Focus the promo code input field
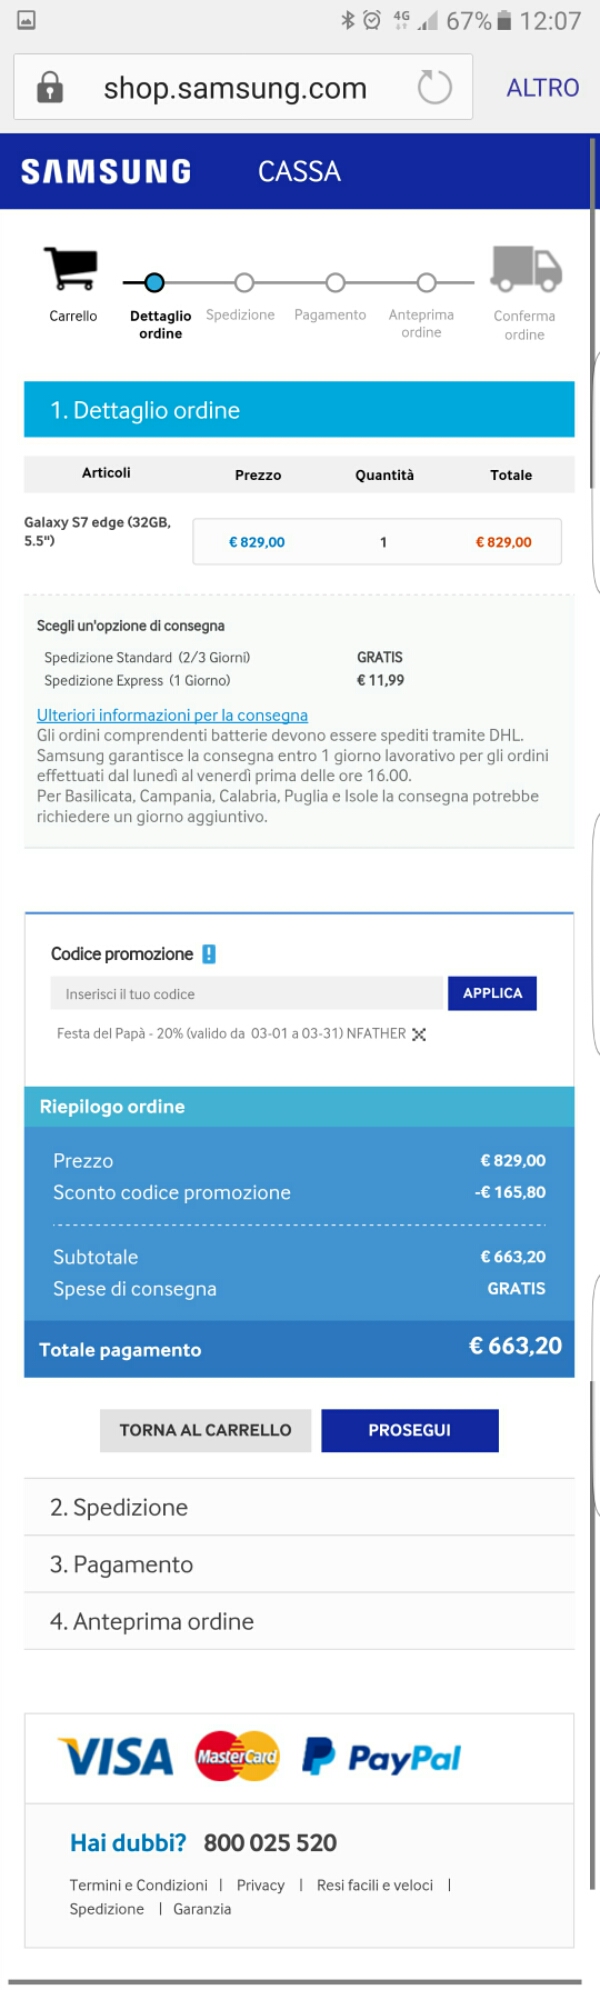The height and width of the screenshot is (1990, 600). (246, 994)
